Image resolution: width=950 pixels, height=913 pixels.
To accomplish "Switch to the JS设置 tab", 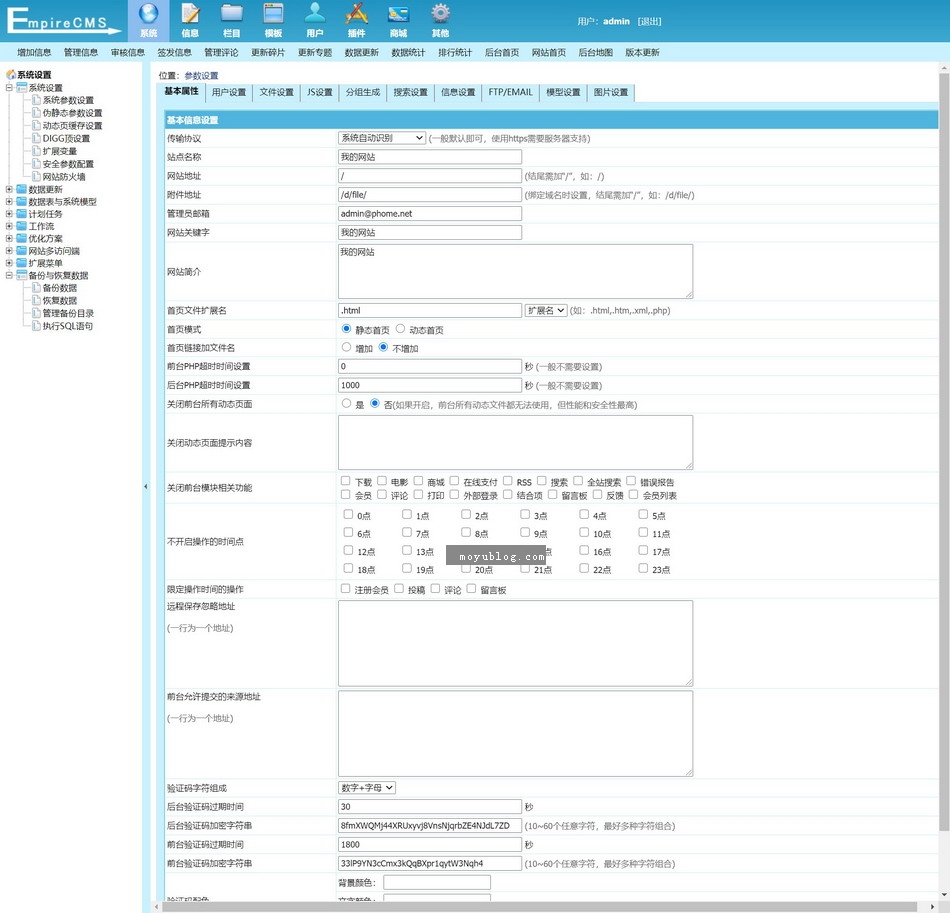I will (x=319, y=92).
